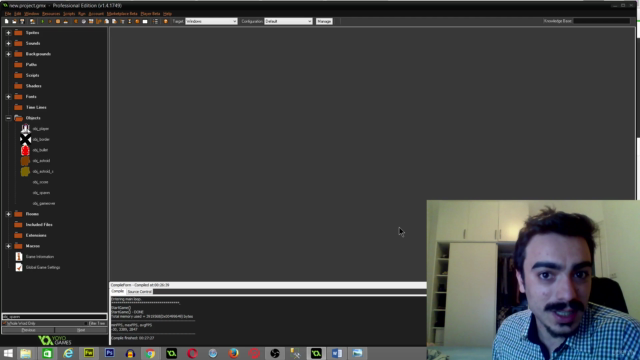
Task: Click the Create room toolbar icon
Action: tap(145, 21)
